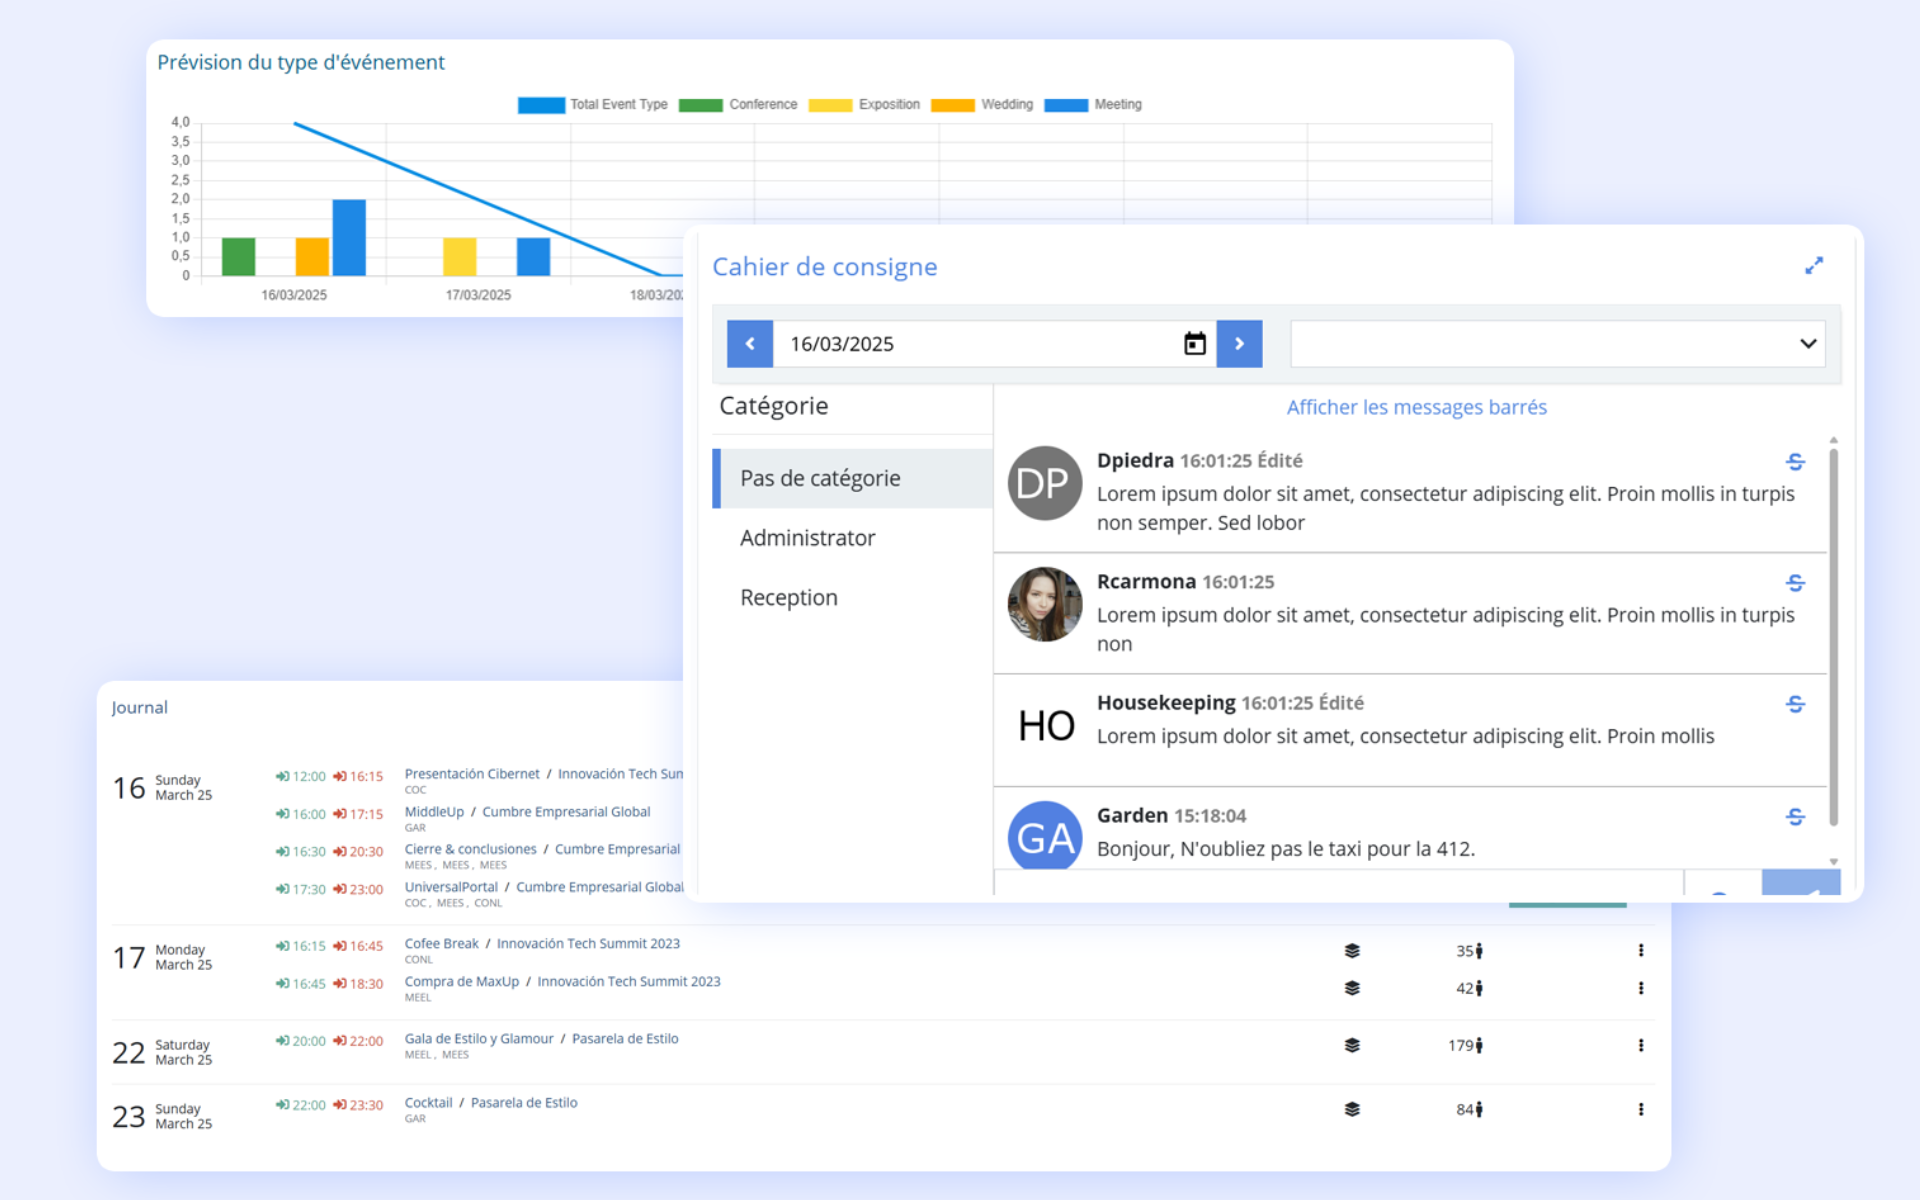Image resolution: width=1920 pixels, height=1200 pixels.
Task: Click layers icon for Cofee Break row
Action: [1352, 951]
